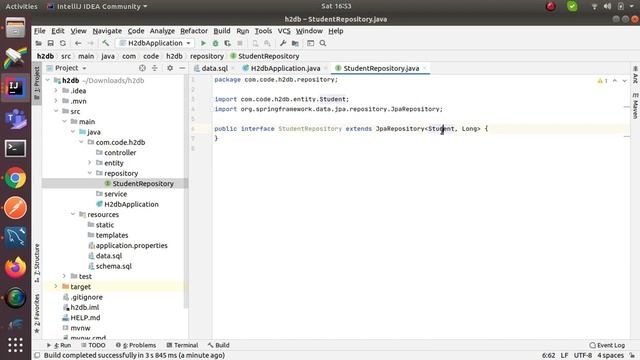The width and height of the screenshot is (640, 360).
Task: Start debugging with the bug icon
Action: 216,43
